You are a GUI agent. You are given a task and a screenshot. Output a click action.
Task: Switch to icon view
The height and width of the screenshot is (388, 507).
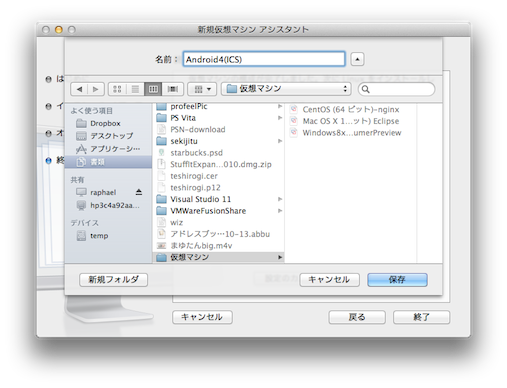117,89
